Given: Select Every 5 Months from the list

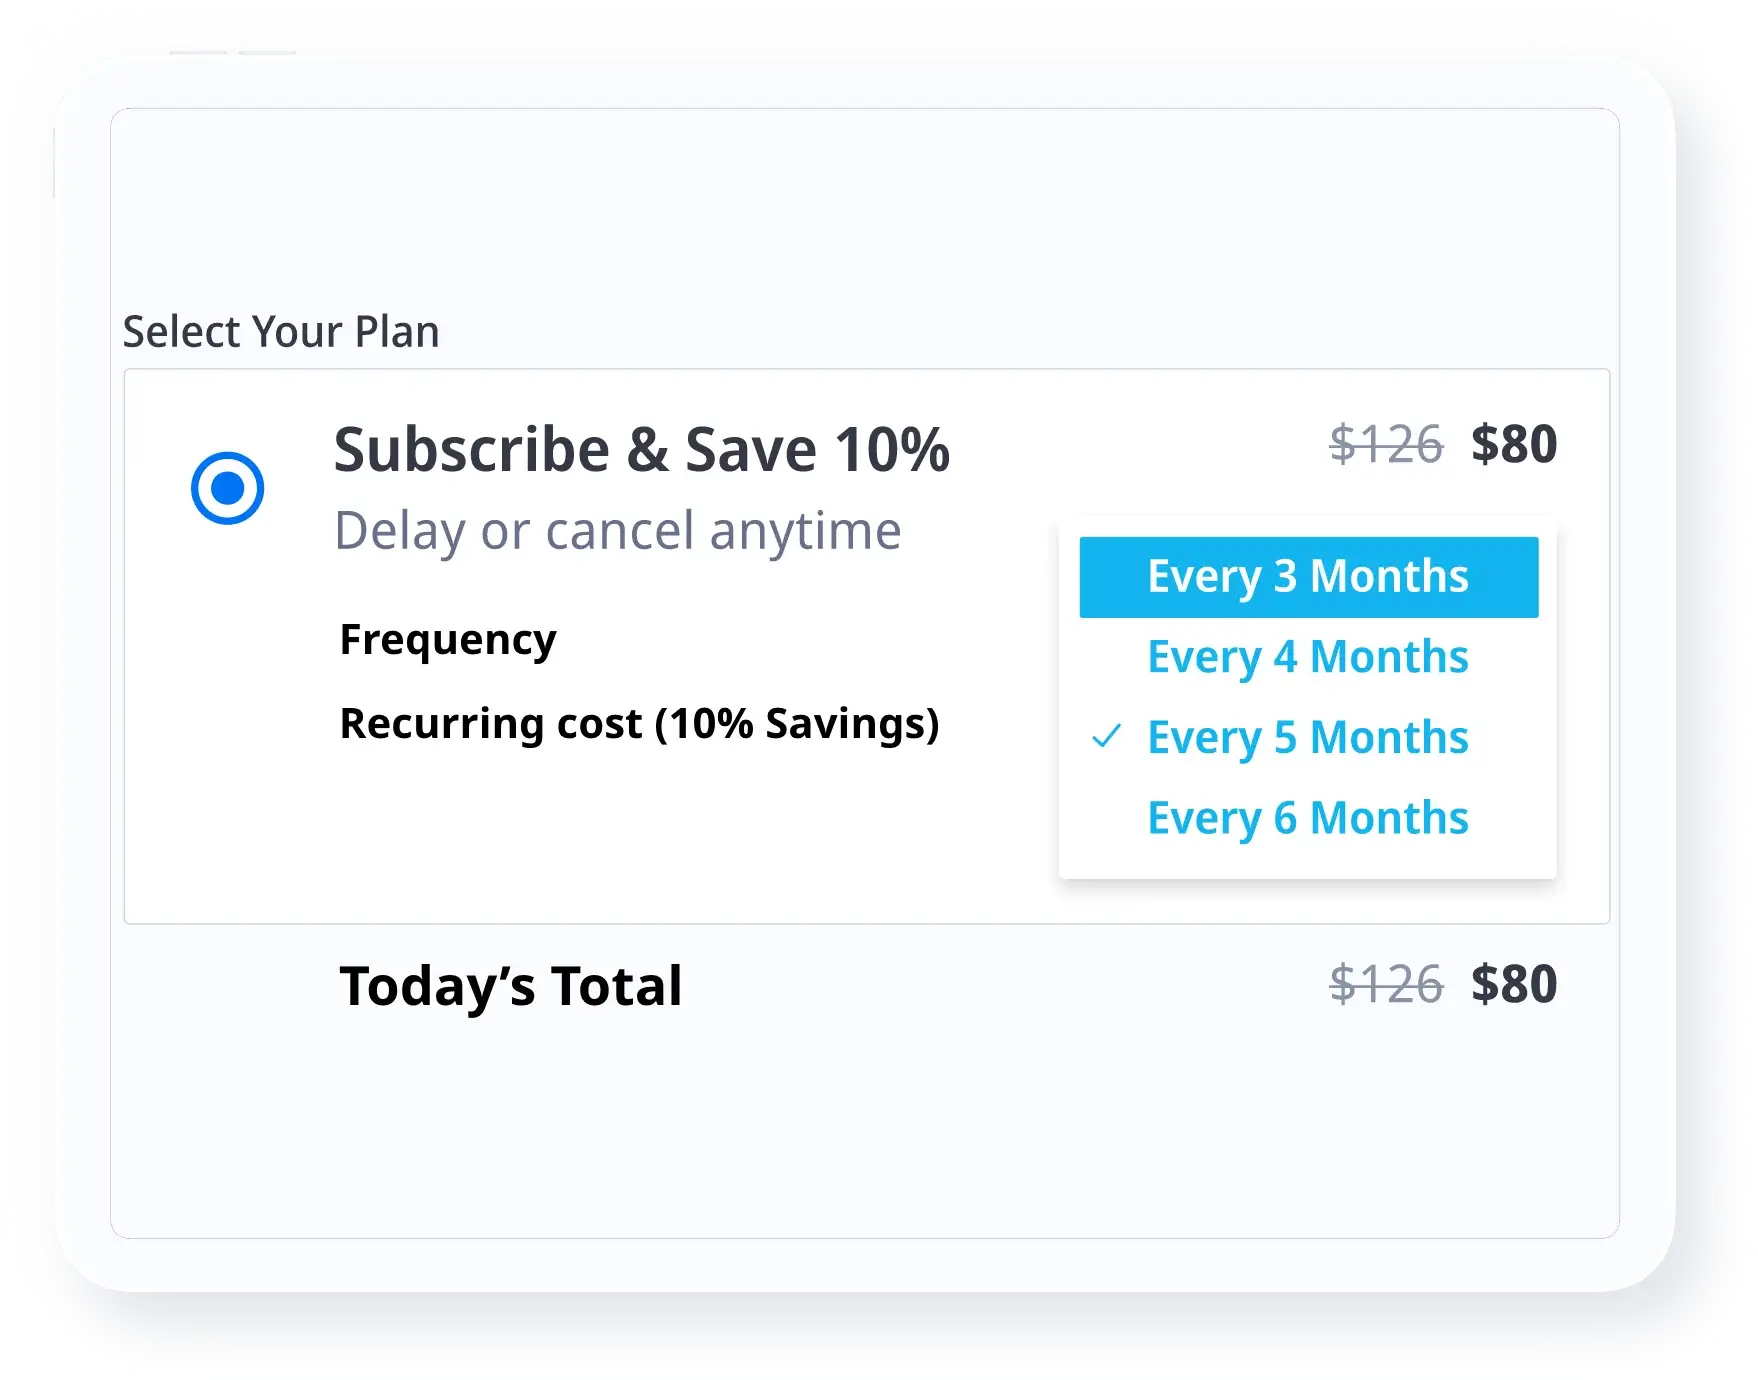Looking at the screenshot, I should pyautogui.click(x=1308, y=738).
